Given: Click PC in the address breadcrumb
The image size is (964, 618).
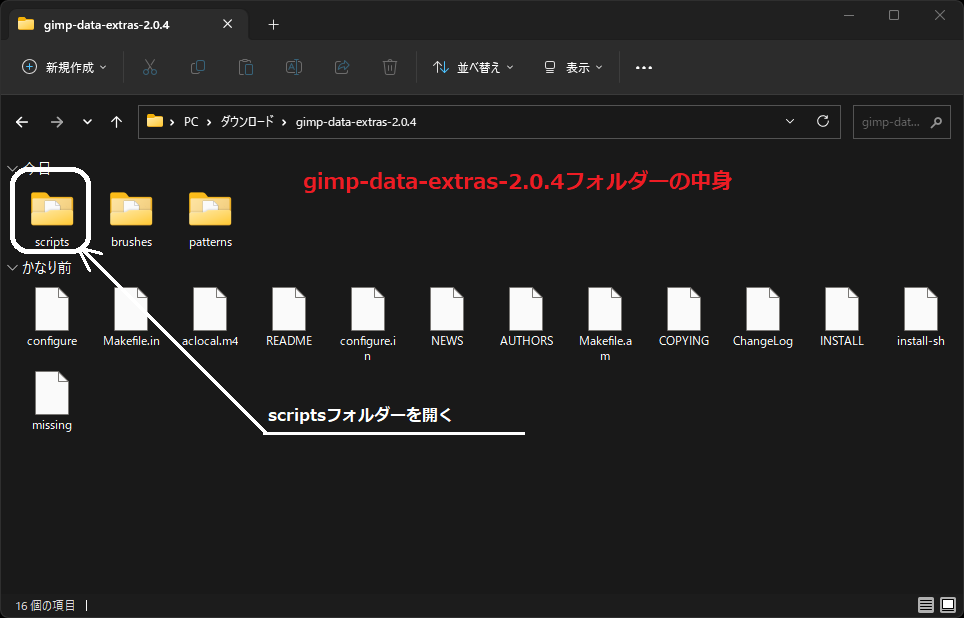Looking at the screenshot, I should 191,122.
